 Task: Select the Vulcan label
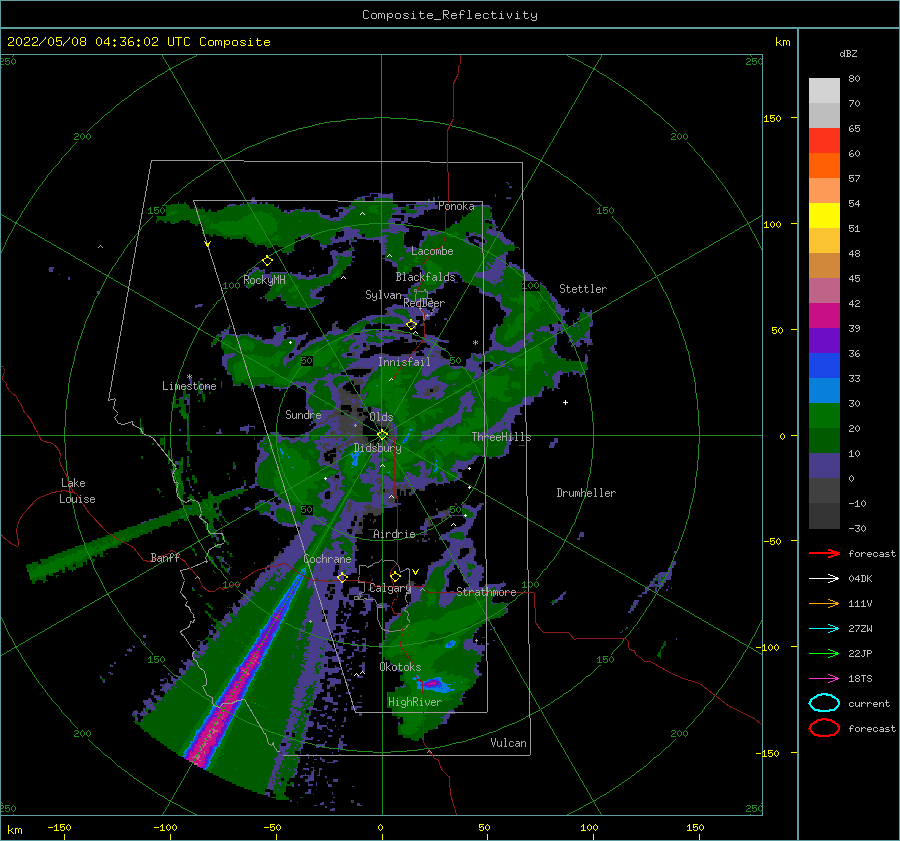pyautogui.click(x=509, y=743)
